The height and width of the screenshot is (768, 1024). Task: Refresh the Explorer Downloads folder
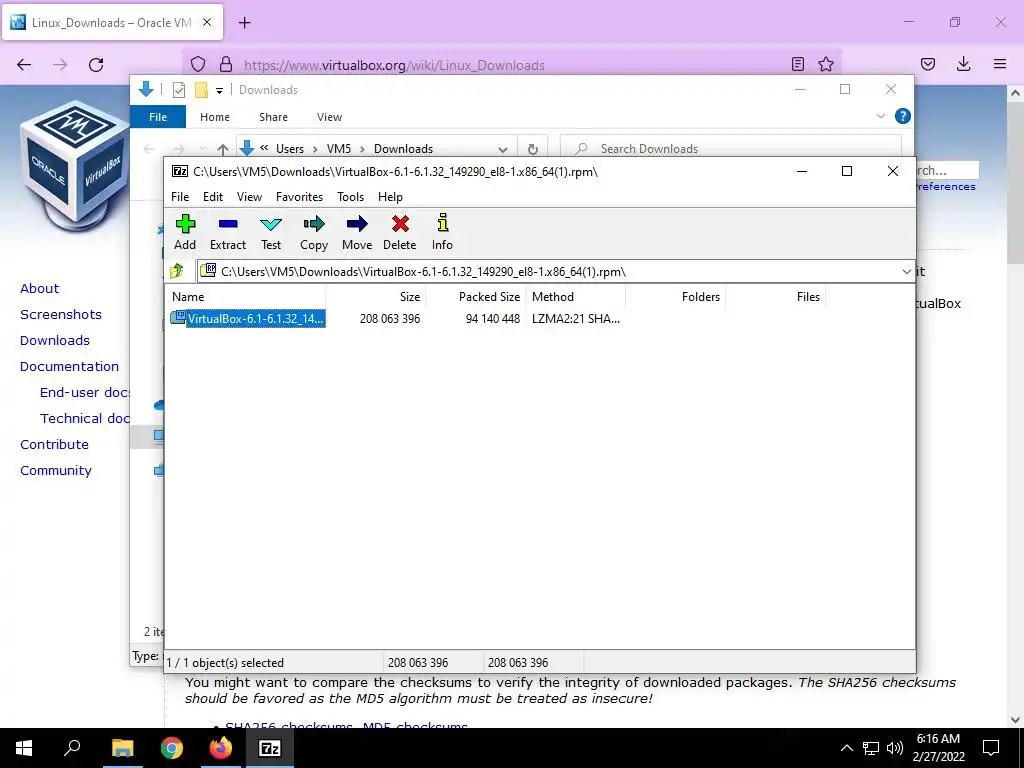point(533,149)
